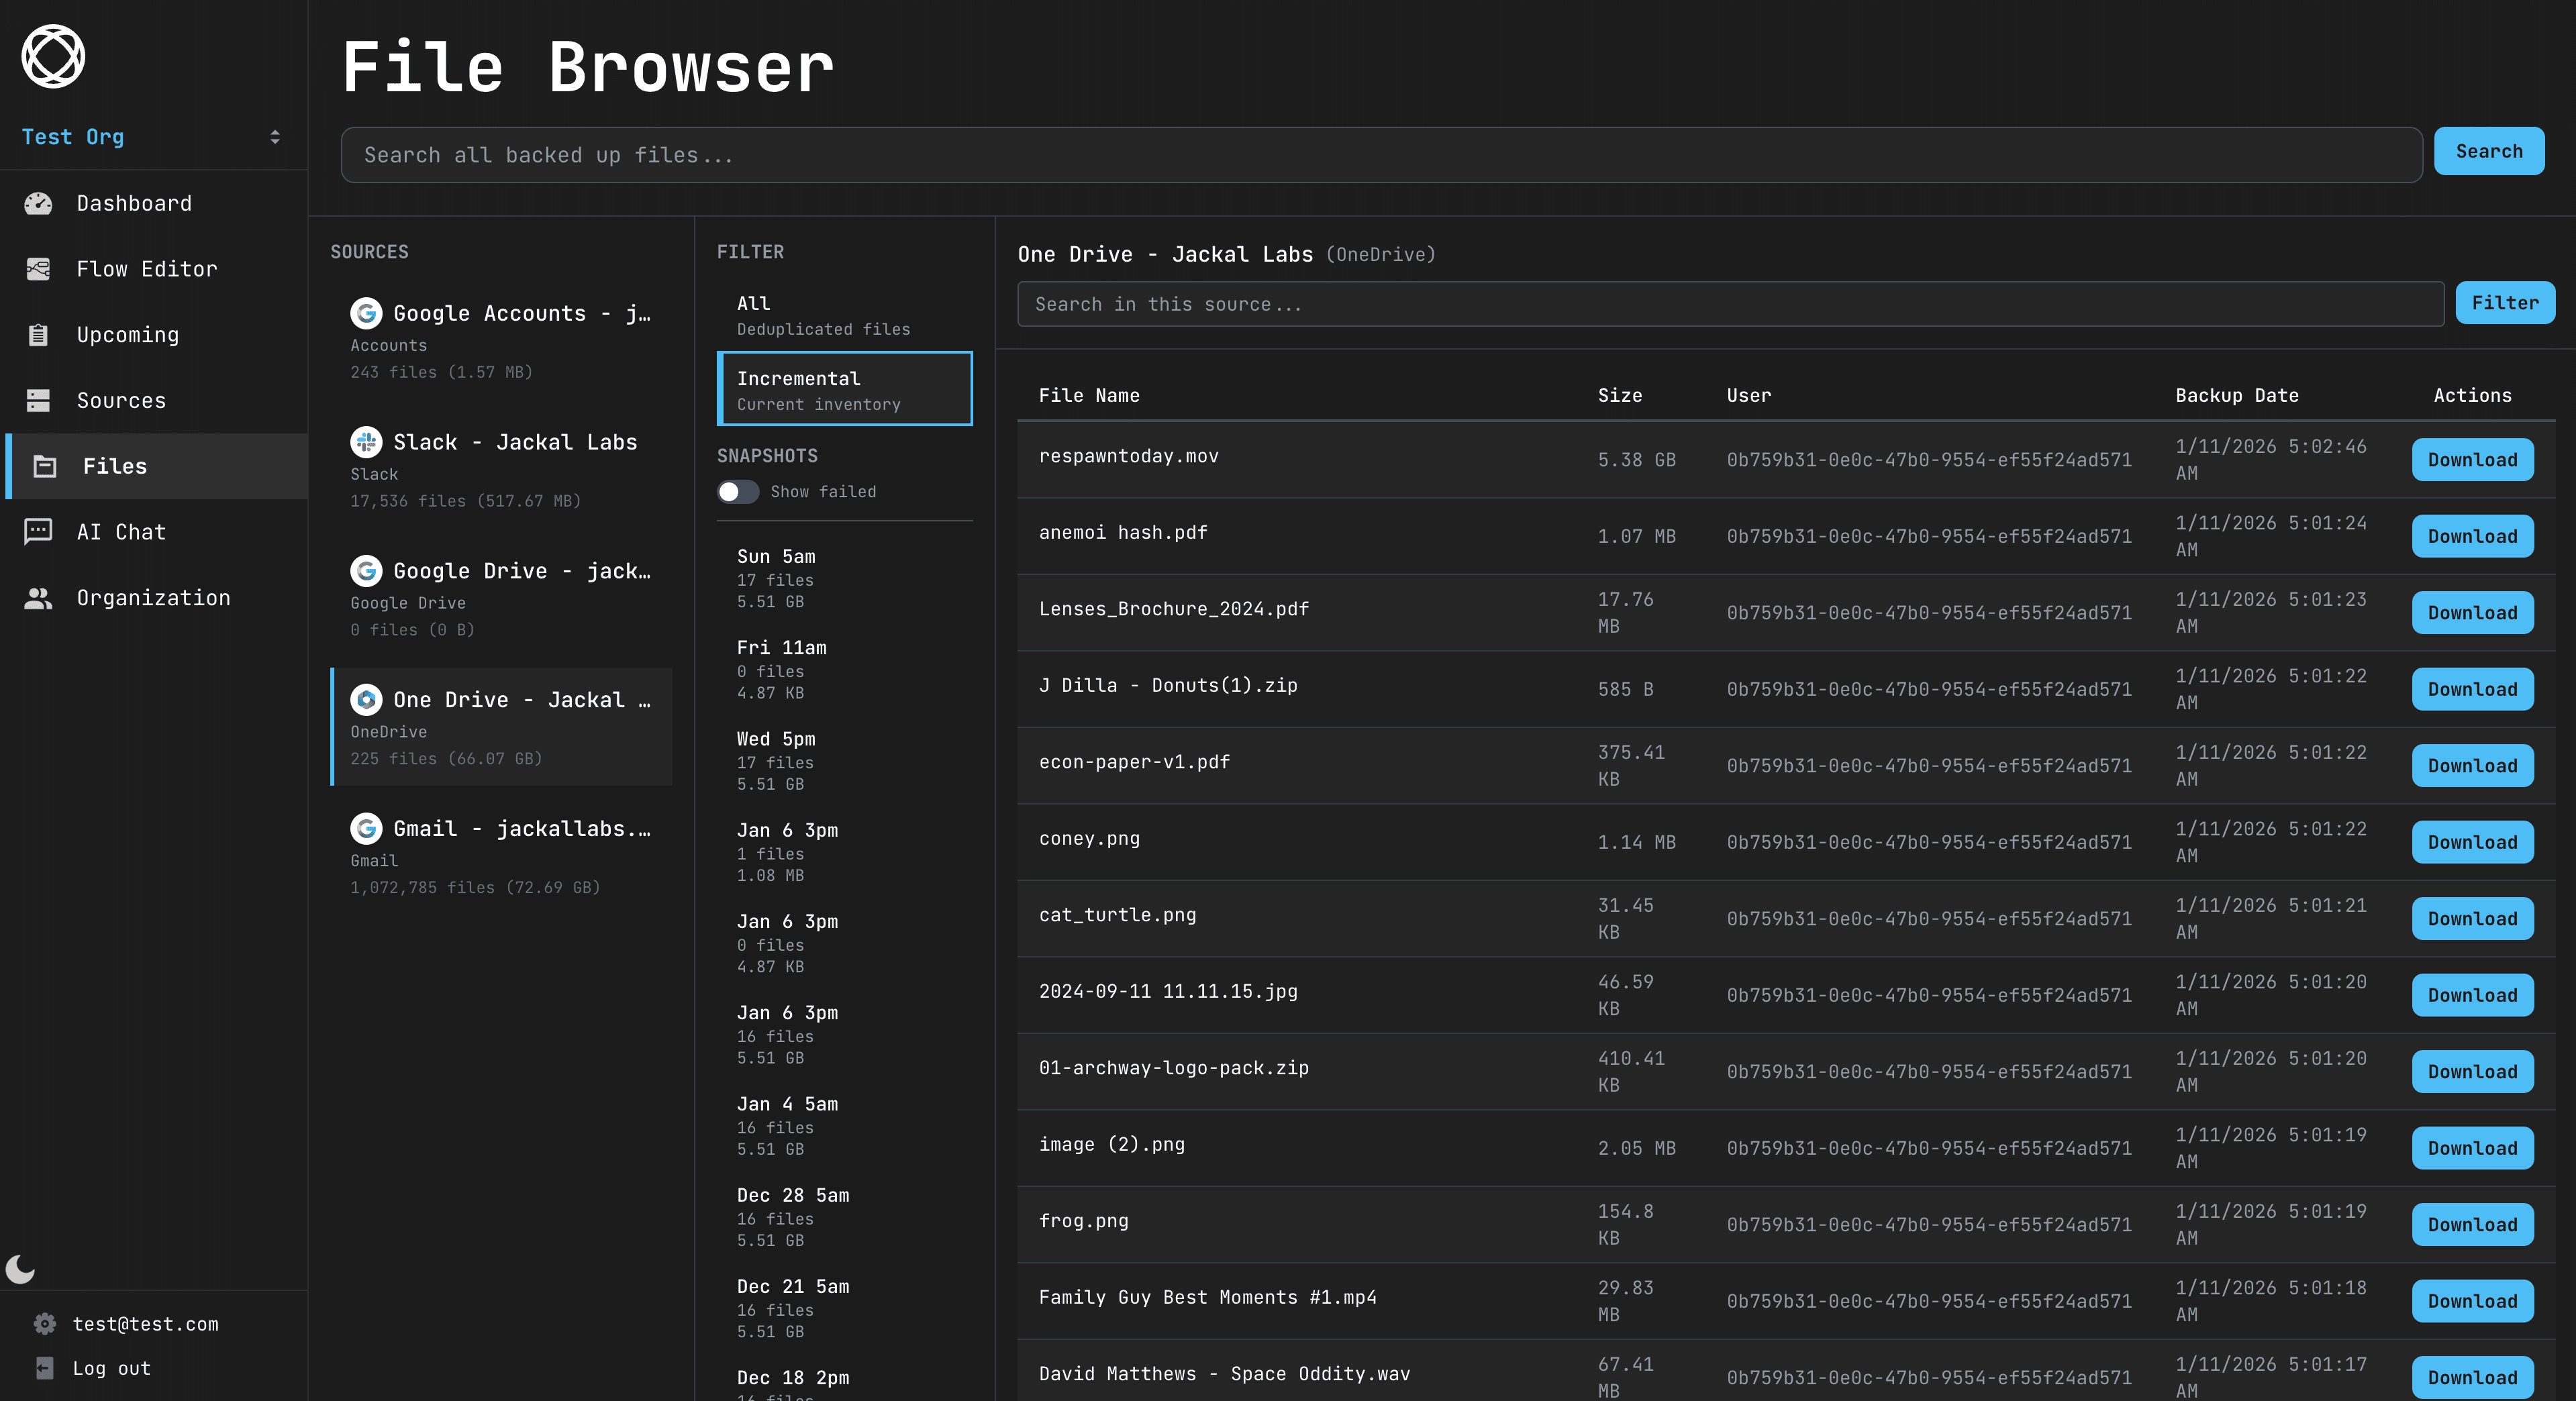2576x1401 pixels.
Task: Click Log out in sidebar
Action: (x=111, y=1368)
